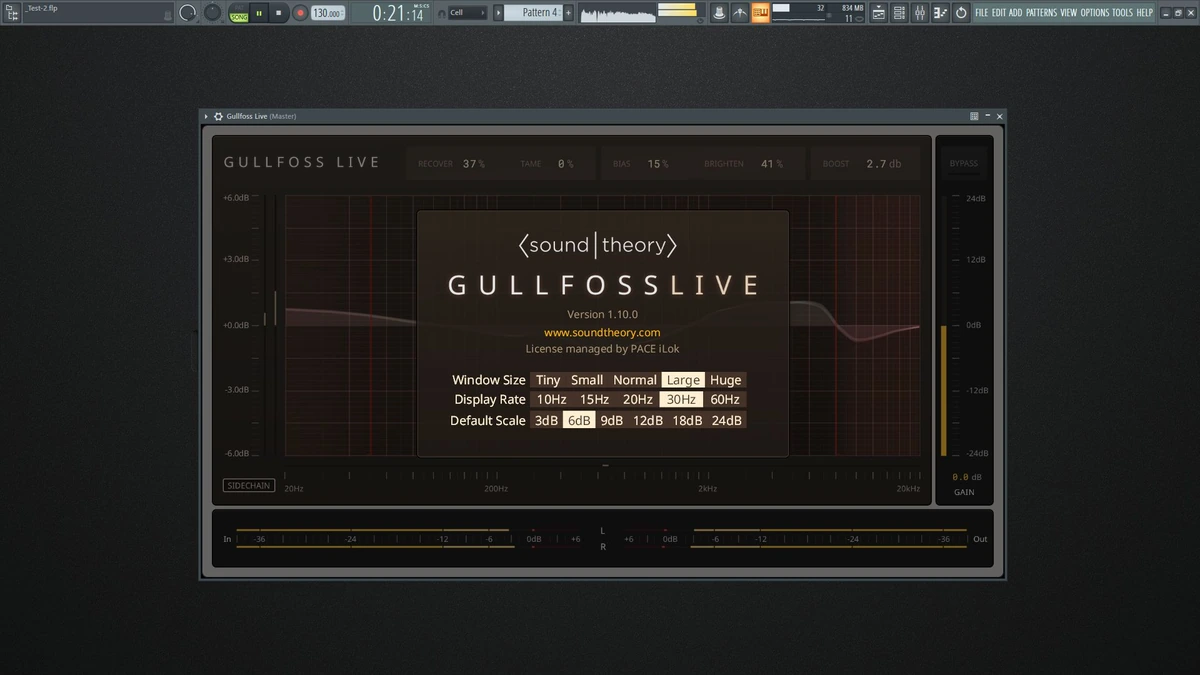Set Default Scale to 3dB
This screenshot has height=675, width=1200.
[x=547, y=420]
